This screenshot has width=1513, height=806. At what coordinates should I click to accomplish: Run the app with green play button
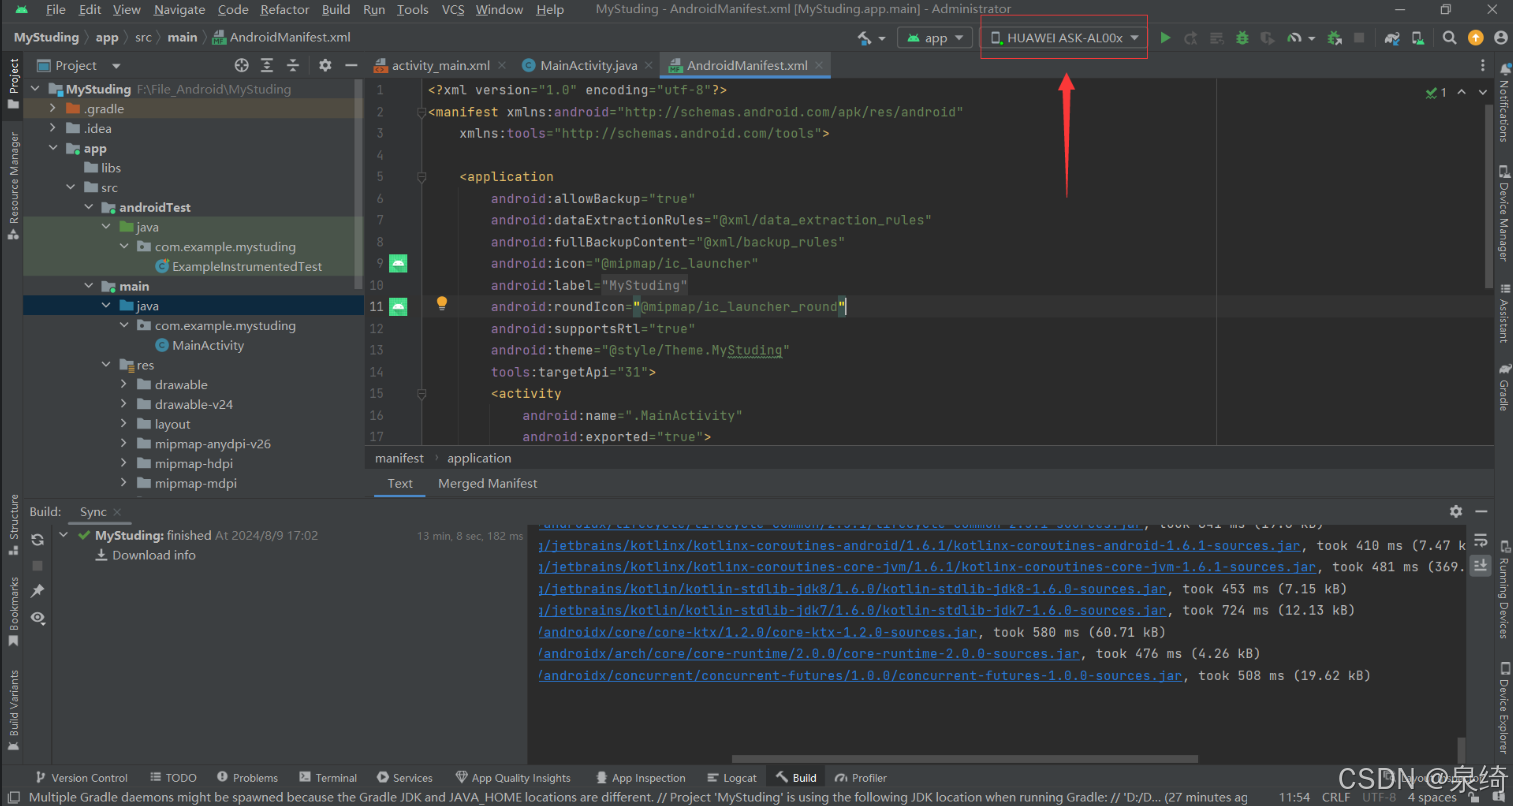(1165, 38)
